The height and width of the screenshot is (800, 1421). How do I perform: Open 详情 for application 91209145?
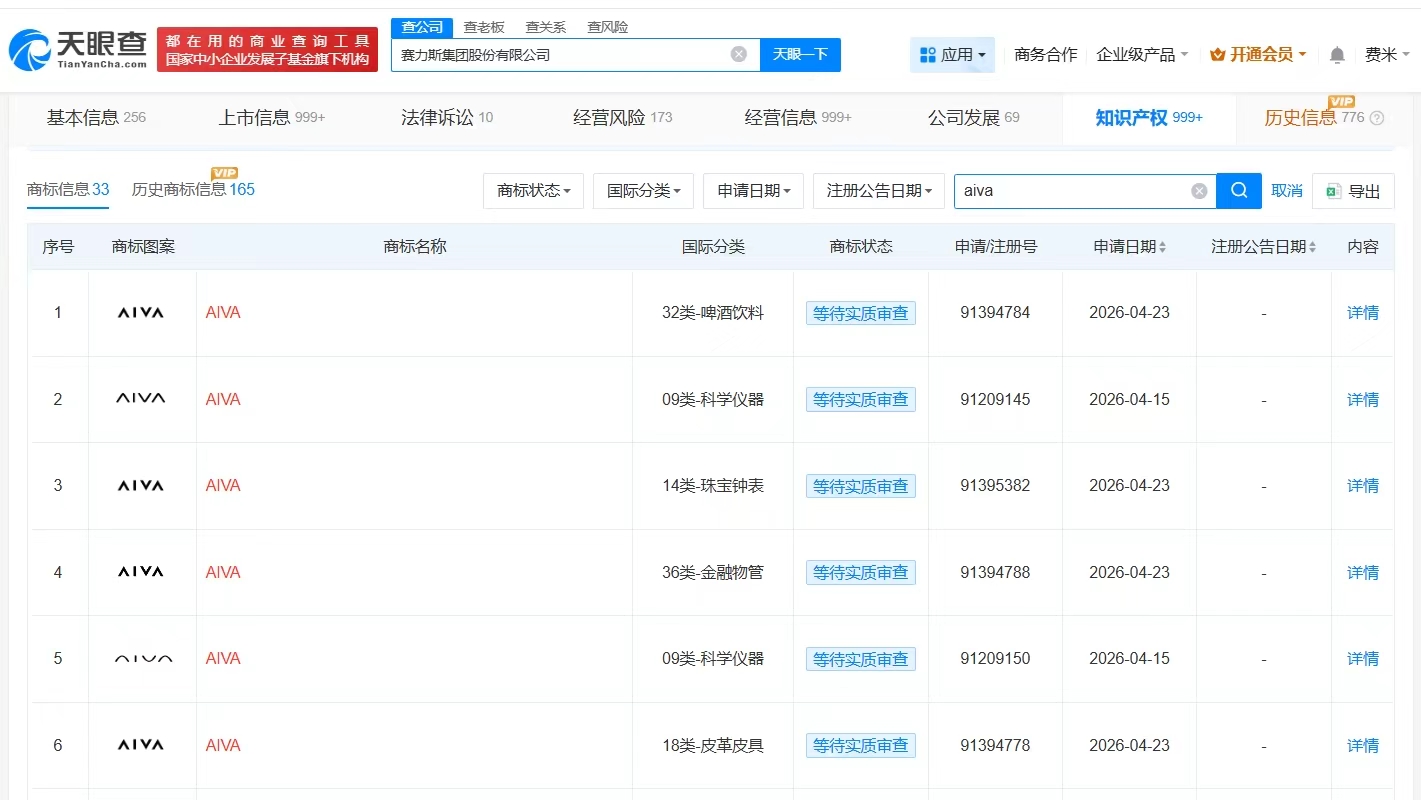[1363, 400]
